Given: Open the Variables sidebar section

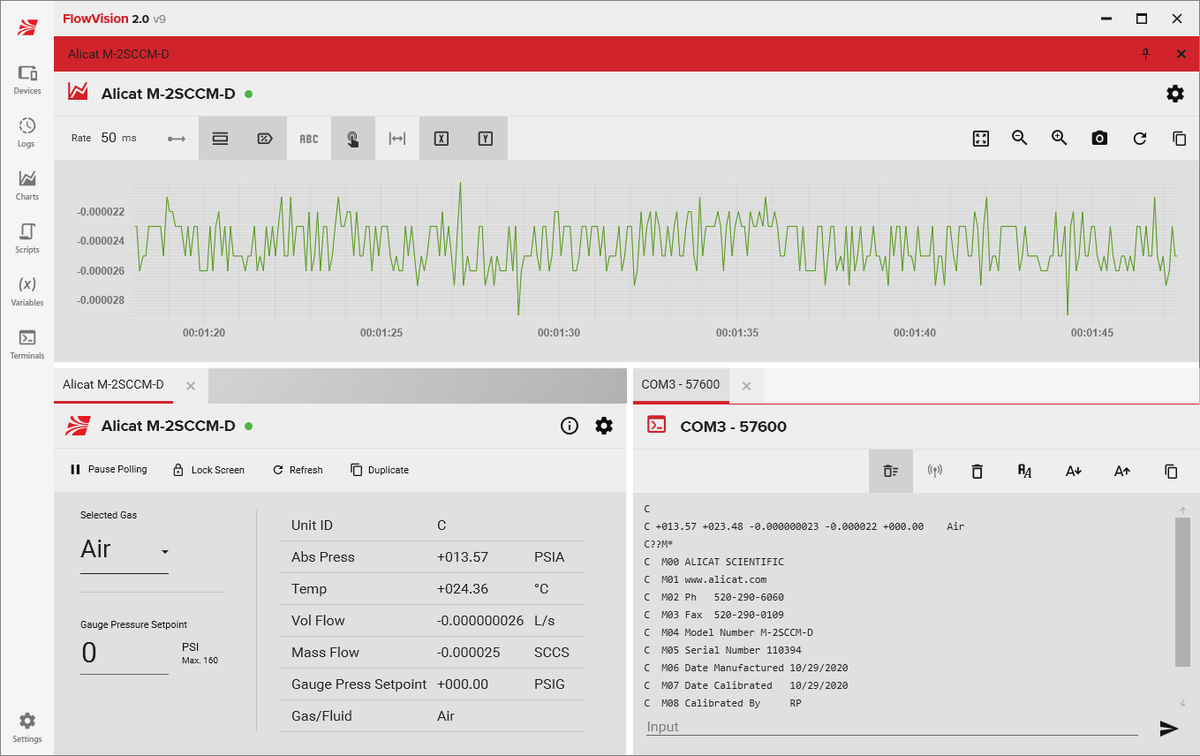Looking at the screenshot, I should [x=27, y=292].
